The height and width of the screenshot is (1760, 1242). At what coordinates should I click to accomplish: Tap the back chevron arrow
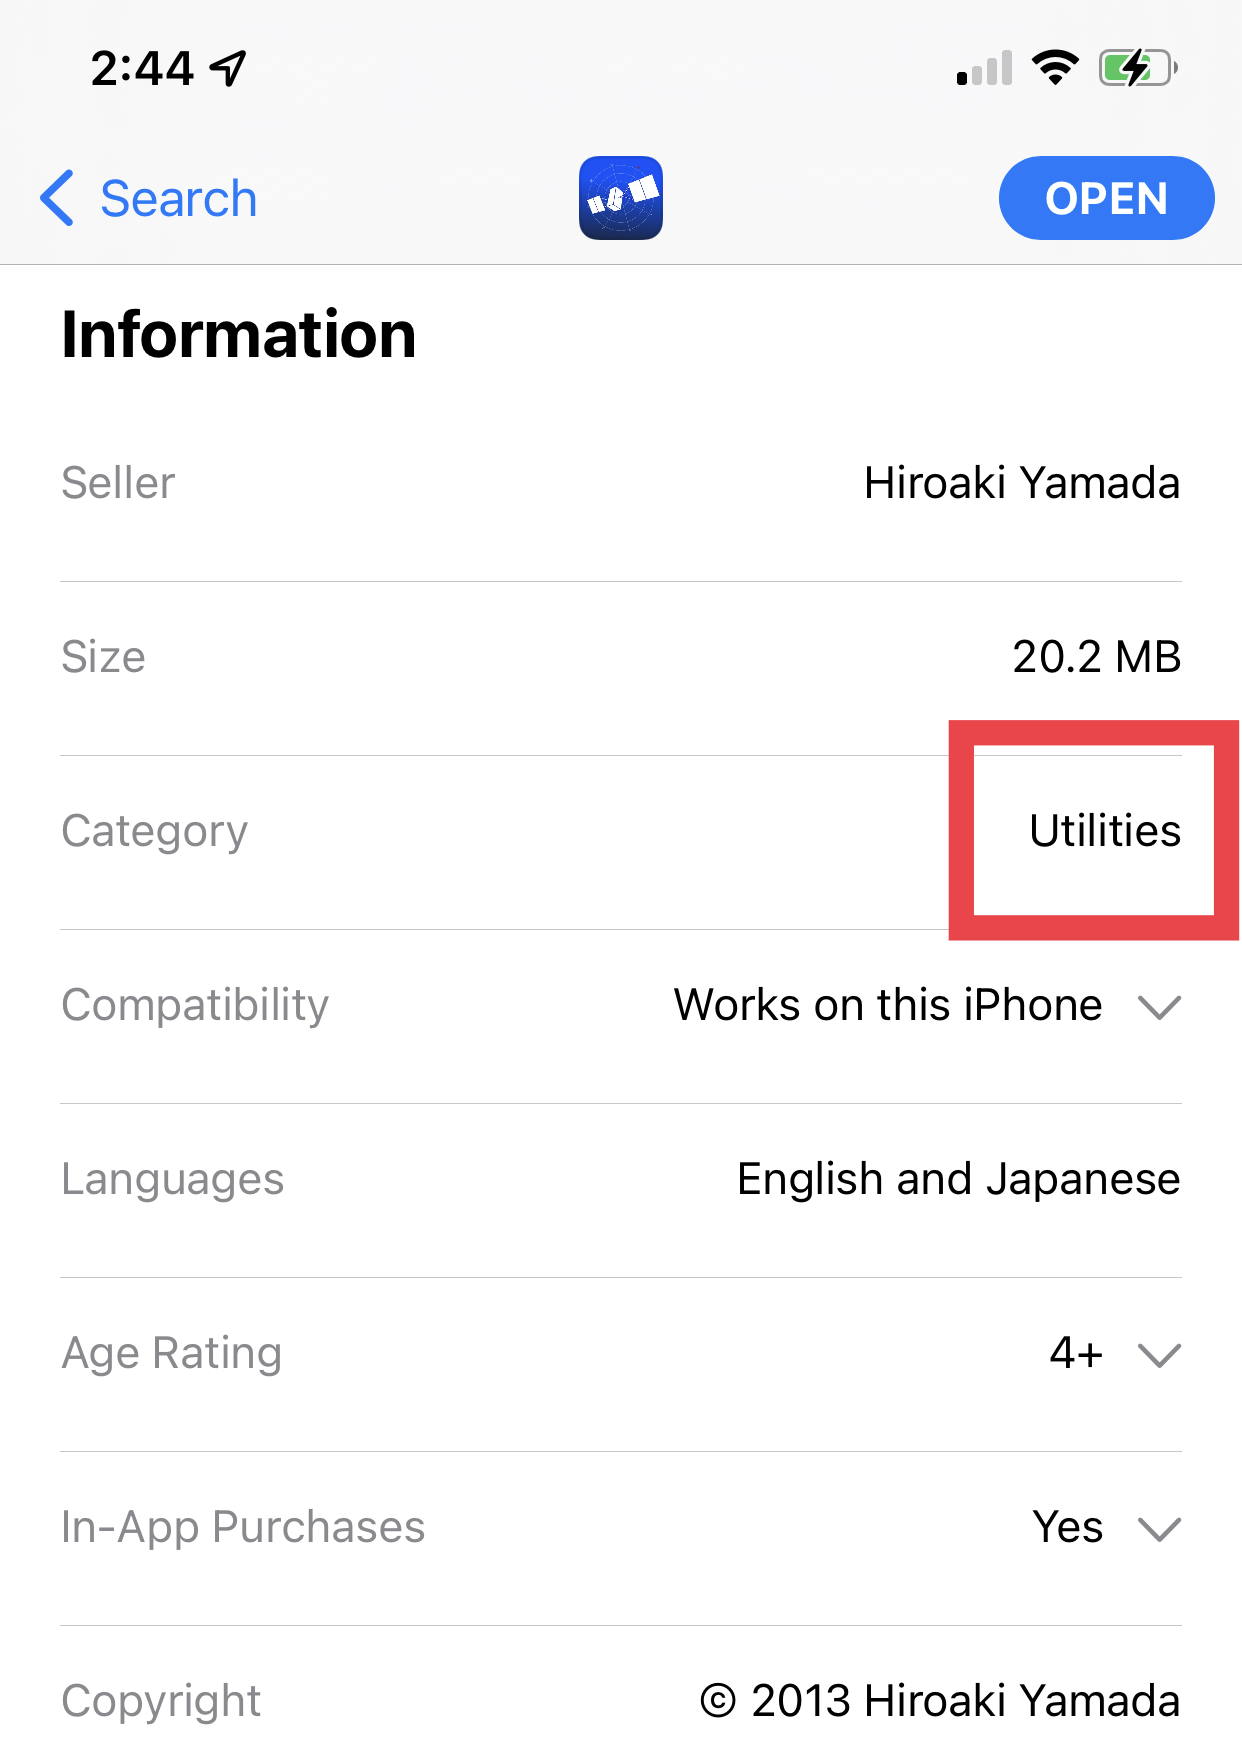pyautogui.click(x=57, y=198)
